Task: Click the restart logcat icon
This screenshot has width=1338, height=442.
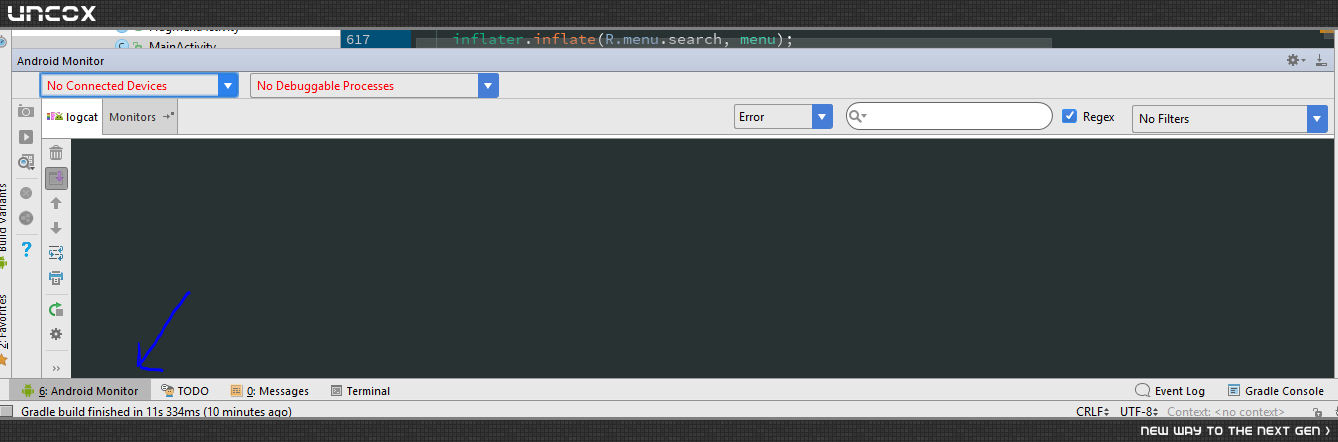Action: [56, 310]
